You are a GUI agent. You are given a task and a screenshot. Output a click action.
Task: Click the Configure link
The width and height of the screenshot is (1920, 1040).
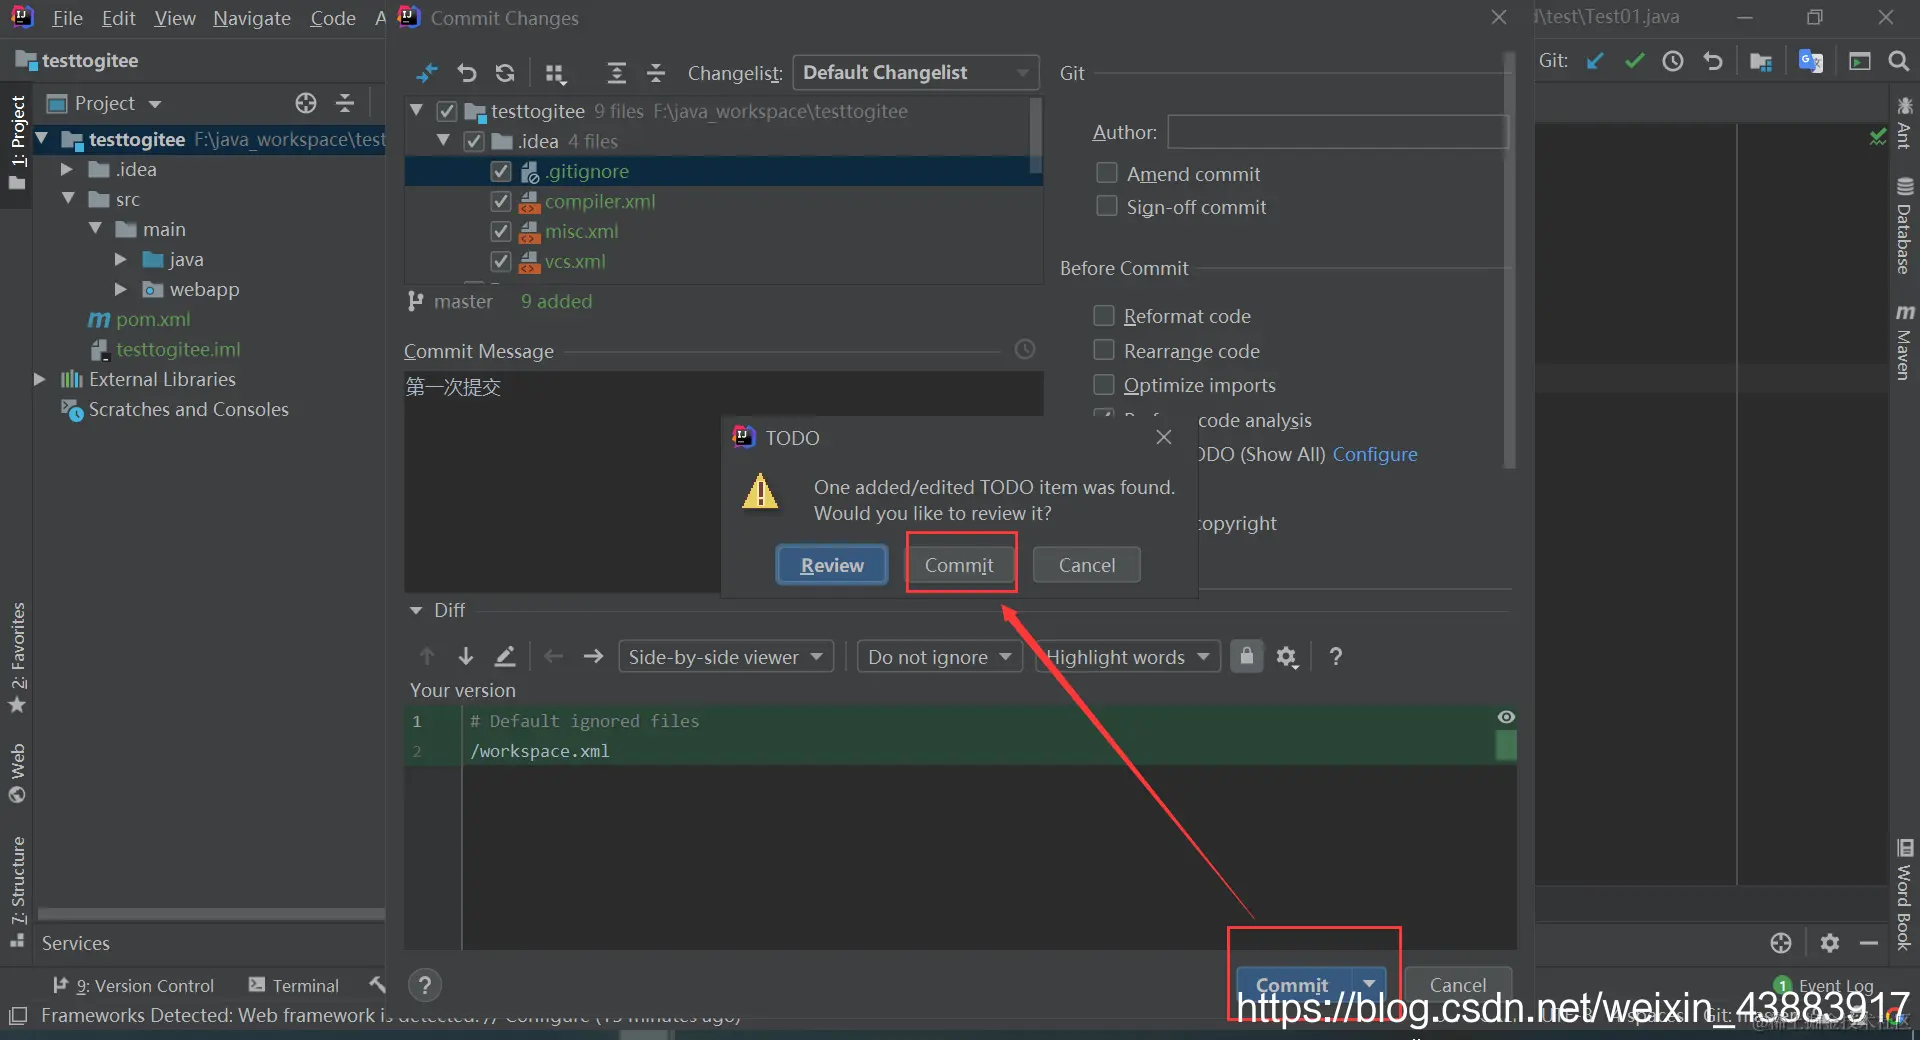click(1375, 454)
